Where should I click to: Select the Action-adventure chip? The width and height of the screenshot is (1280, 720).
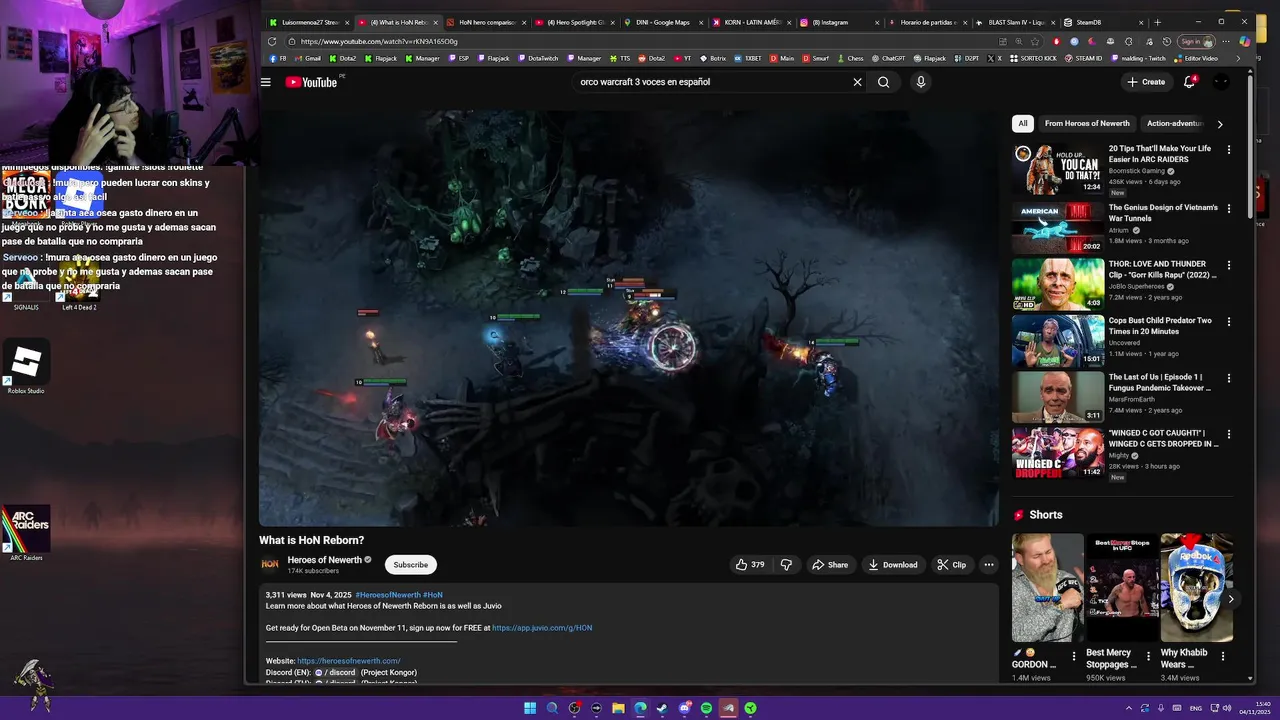click(x=1174, y=124)
